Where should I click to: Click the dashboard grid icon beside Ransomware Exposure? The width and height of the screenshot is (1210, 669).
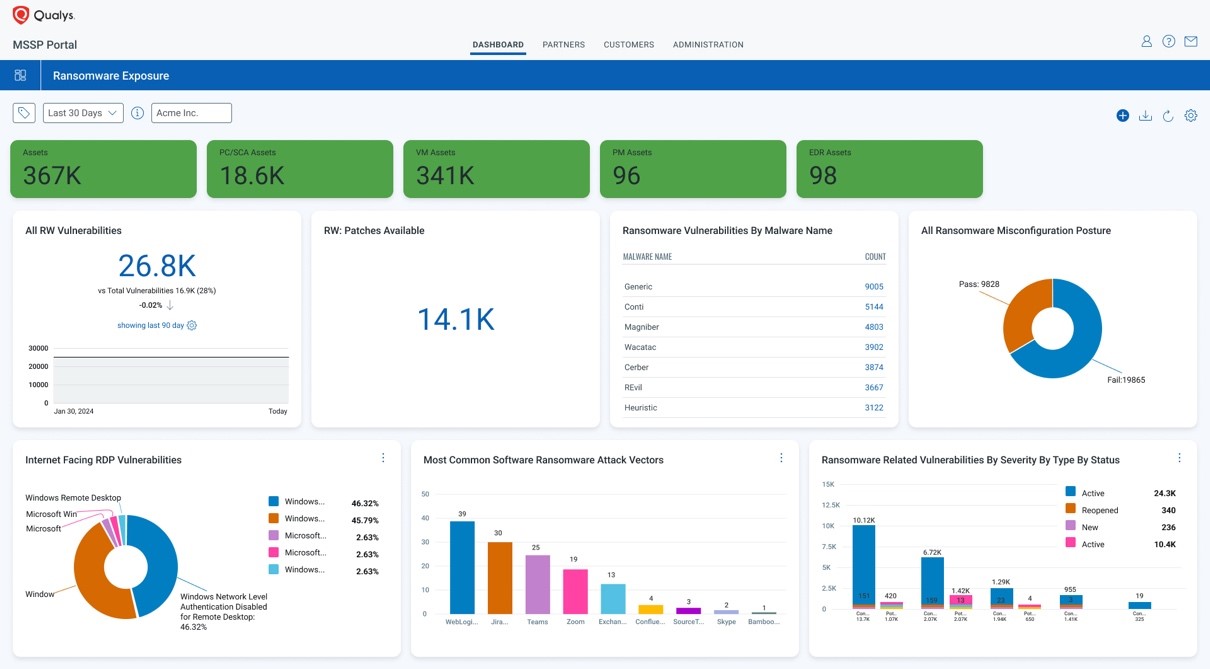point(20,75)
